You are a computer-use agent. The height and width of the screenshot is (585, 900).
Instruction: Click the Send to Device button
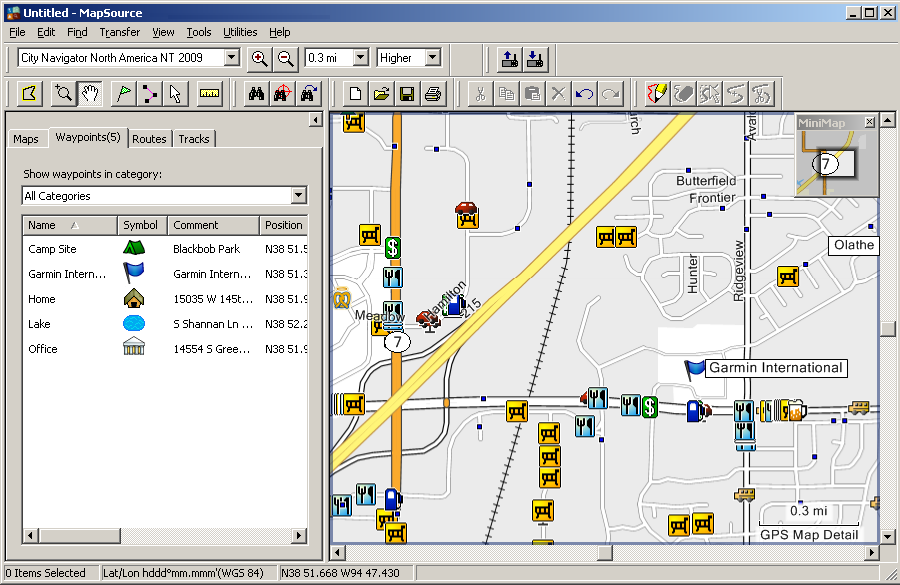click(510, 59)
